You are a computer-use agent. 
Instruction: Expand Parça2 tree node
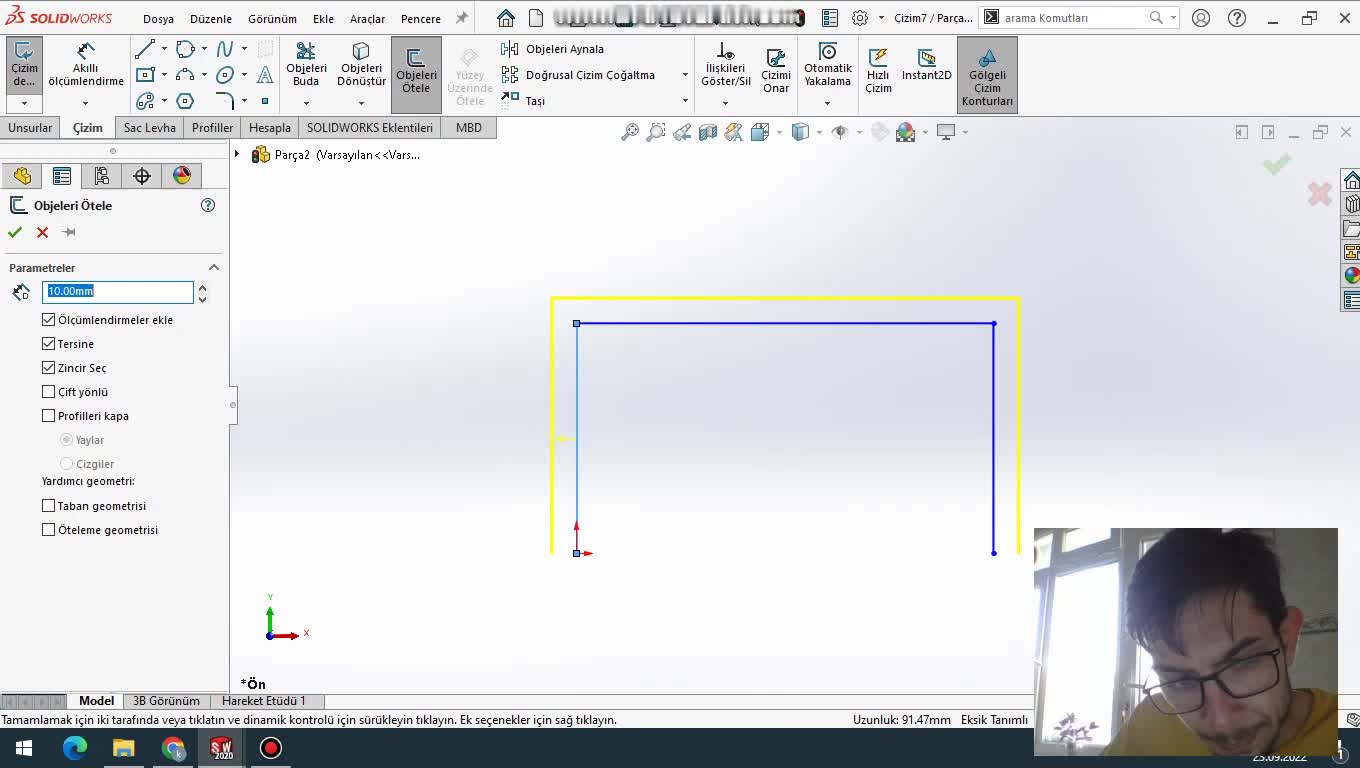(237, 155)
